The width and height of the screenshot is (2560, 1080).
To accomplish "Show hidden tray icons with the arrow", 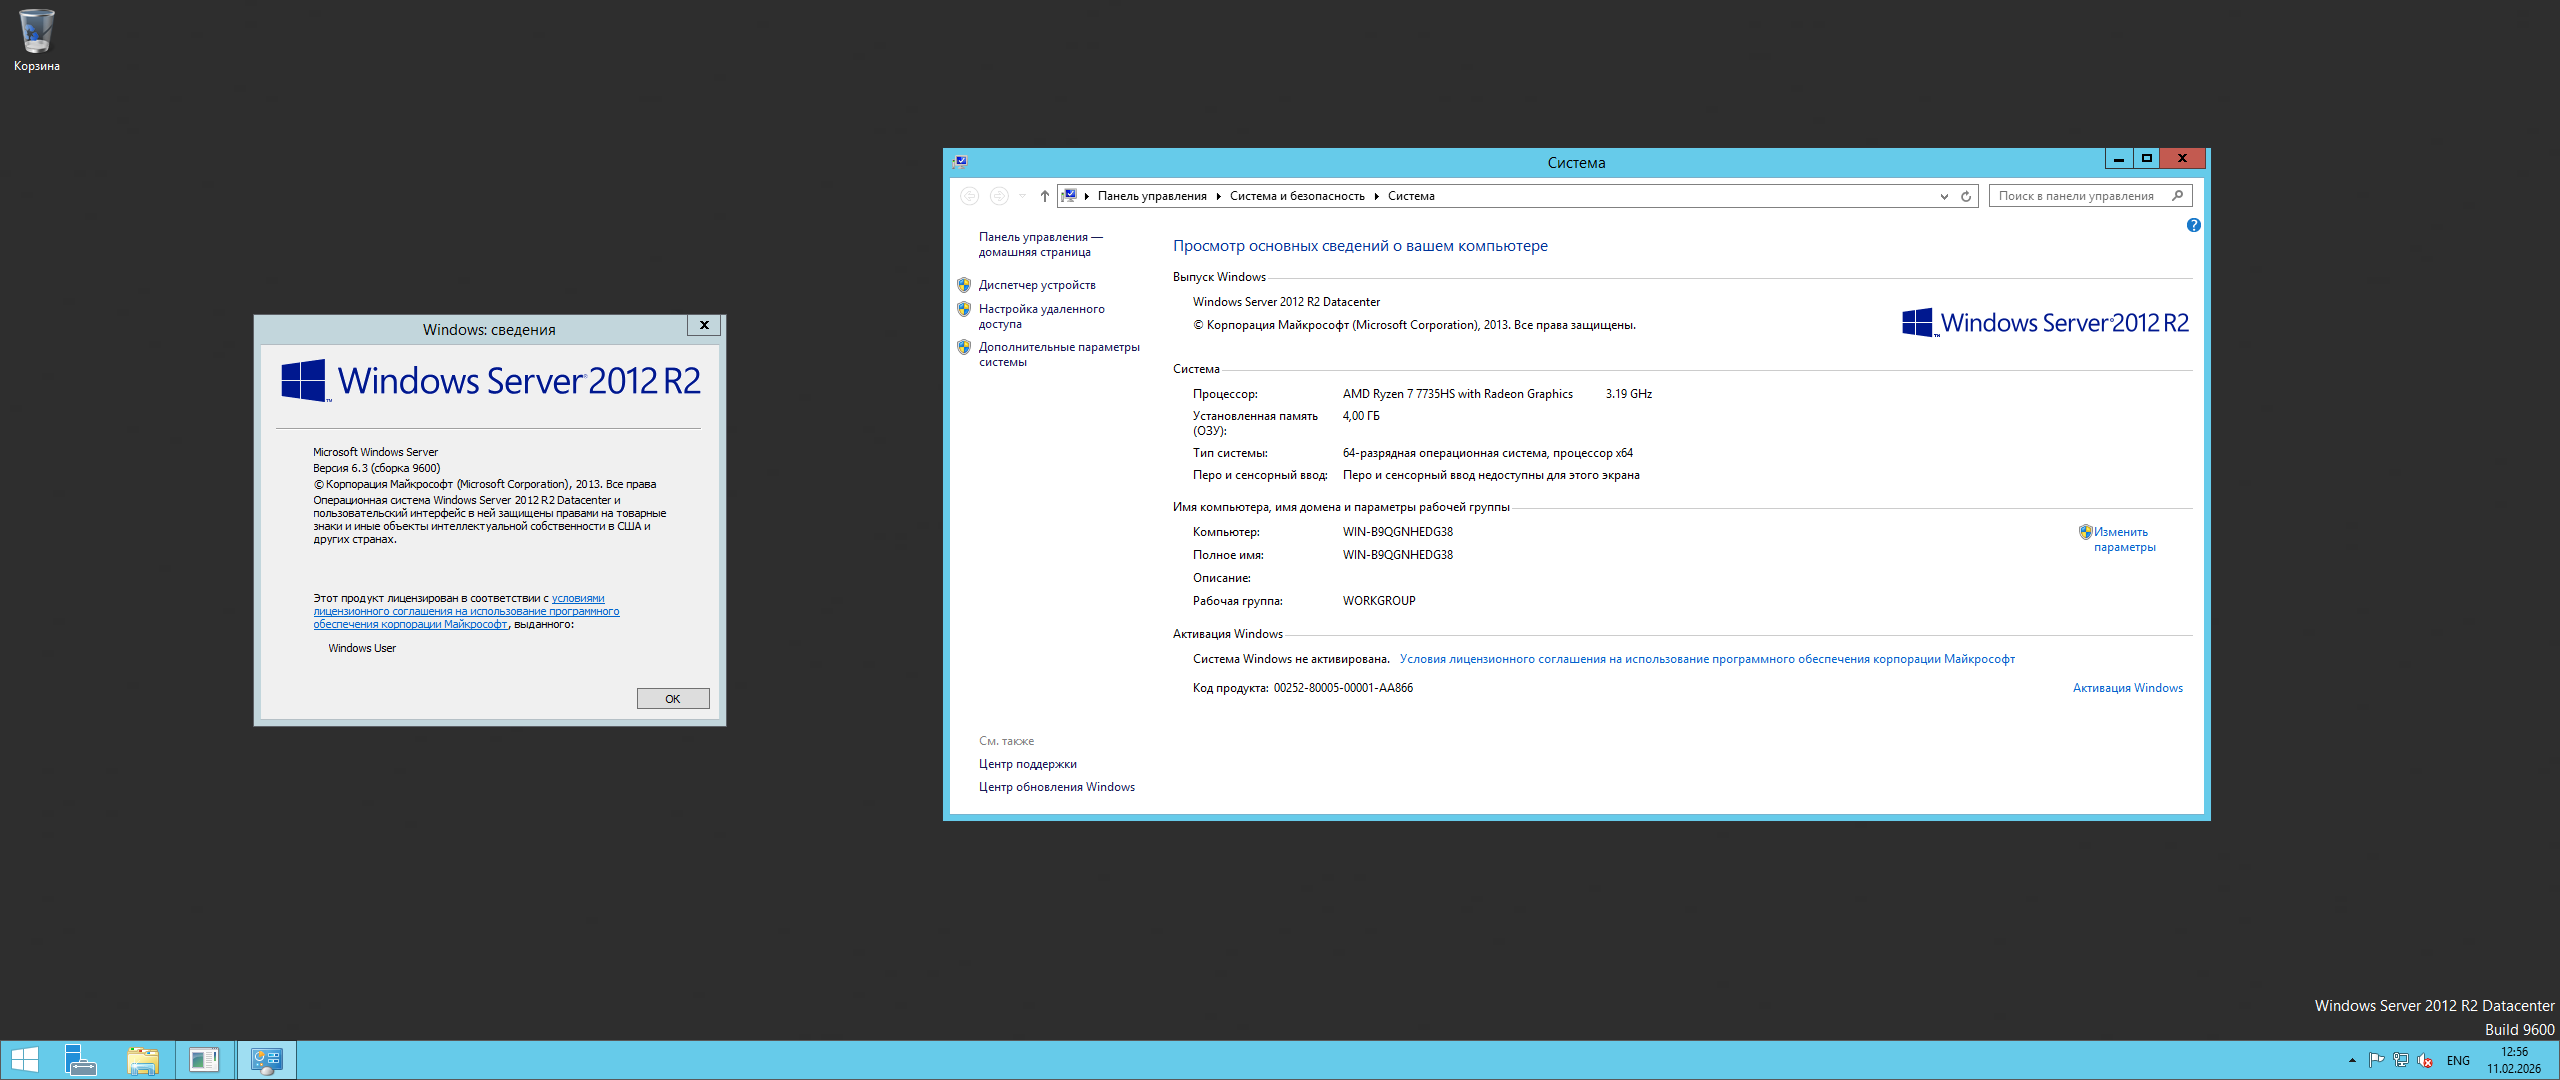I will click(2352, 1060).
